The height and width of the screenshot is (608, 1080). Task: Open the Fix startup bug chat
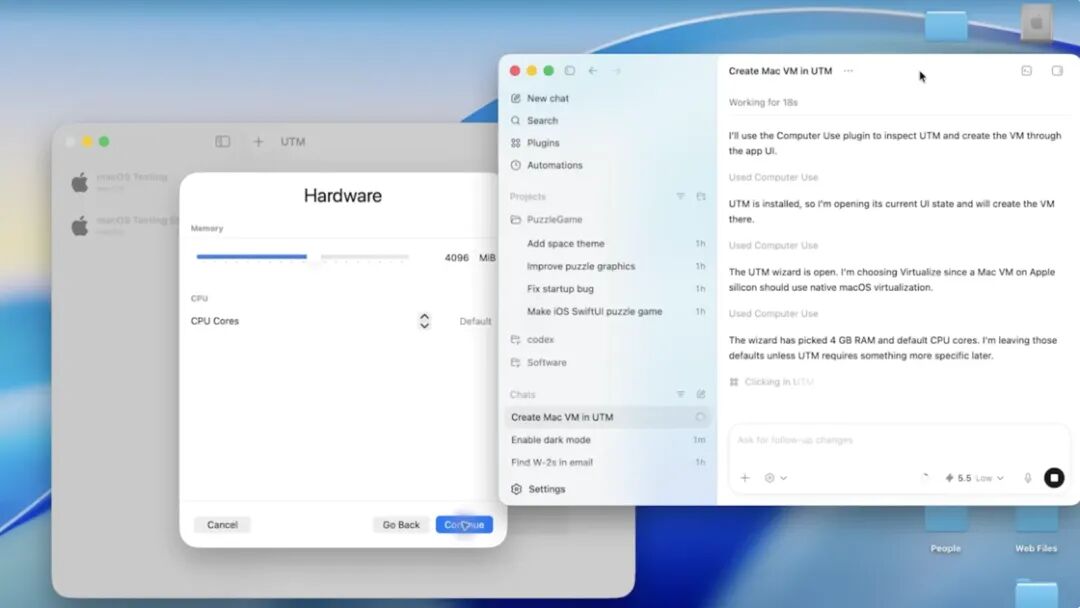(x=610, y=289)
